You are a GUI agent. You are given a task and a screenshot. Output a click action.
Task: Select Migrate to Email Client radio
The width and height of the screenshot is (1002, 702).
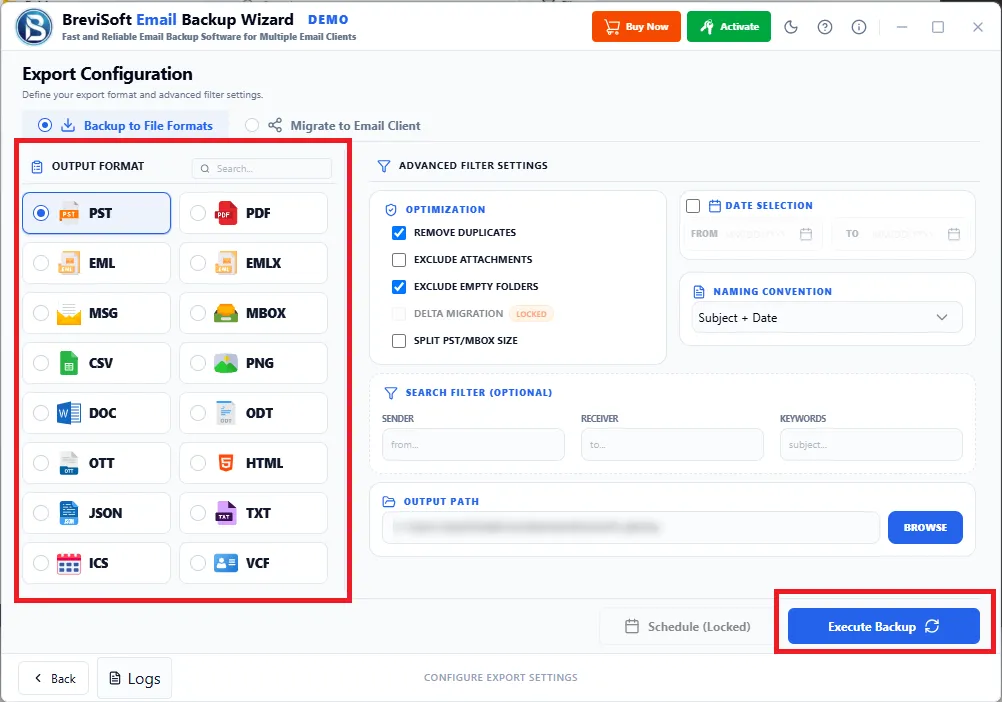(252, 125)
